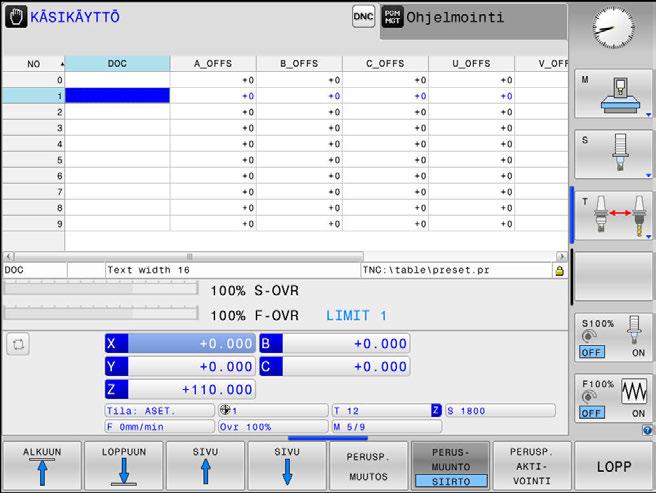
Task: Switch S100% spindle limit to OFF
Action: click(592, 352)
